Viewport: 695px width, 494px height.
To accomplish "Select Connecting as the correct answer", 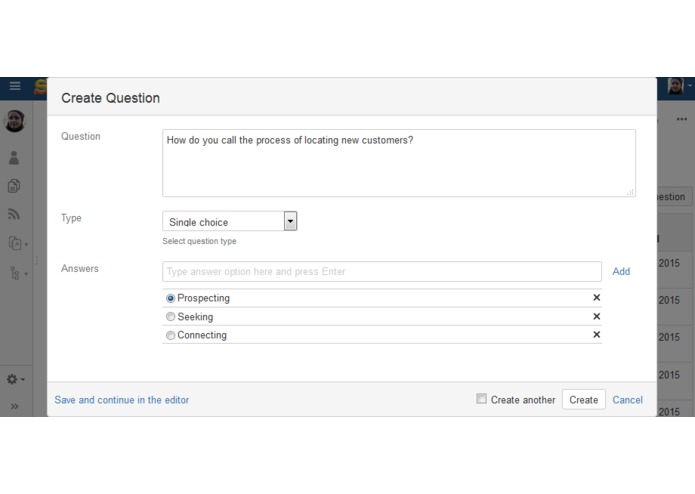I will point(171,335).
